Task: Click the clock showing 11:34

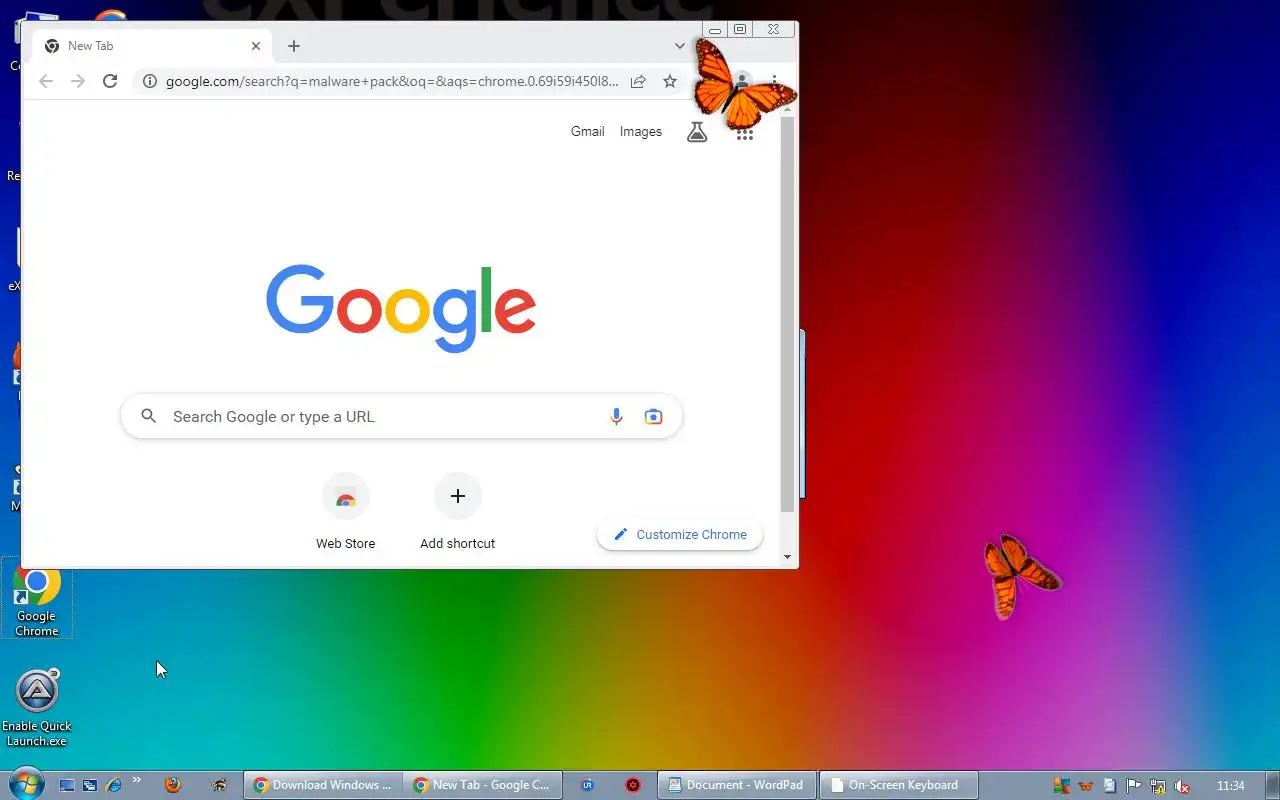Action: 1231,786
